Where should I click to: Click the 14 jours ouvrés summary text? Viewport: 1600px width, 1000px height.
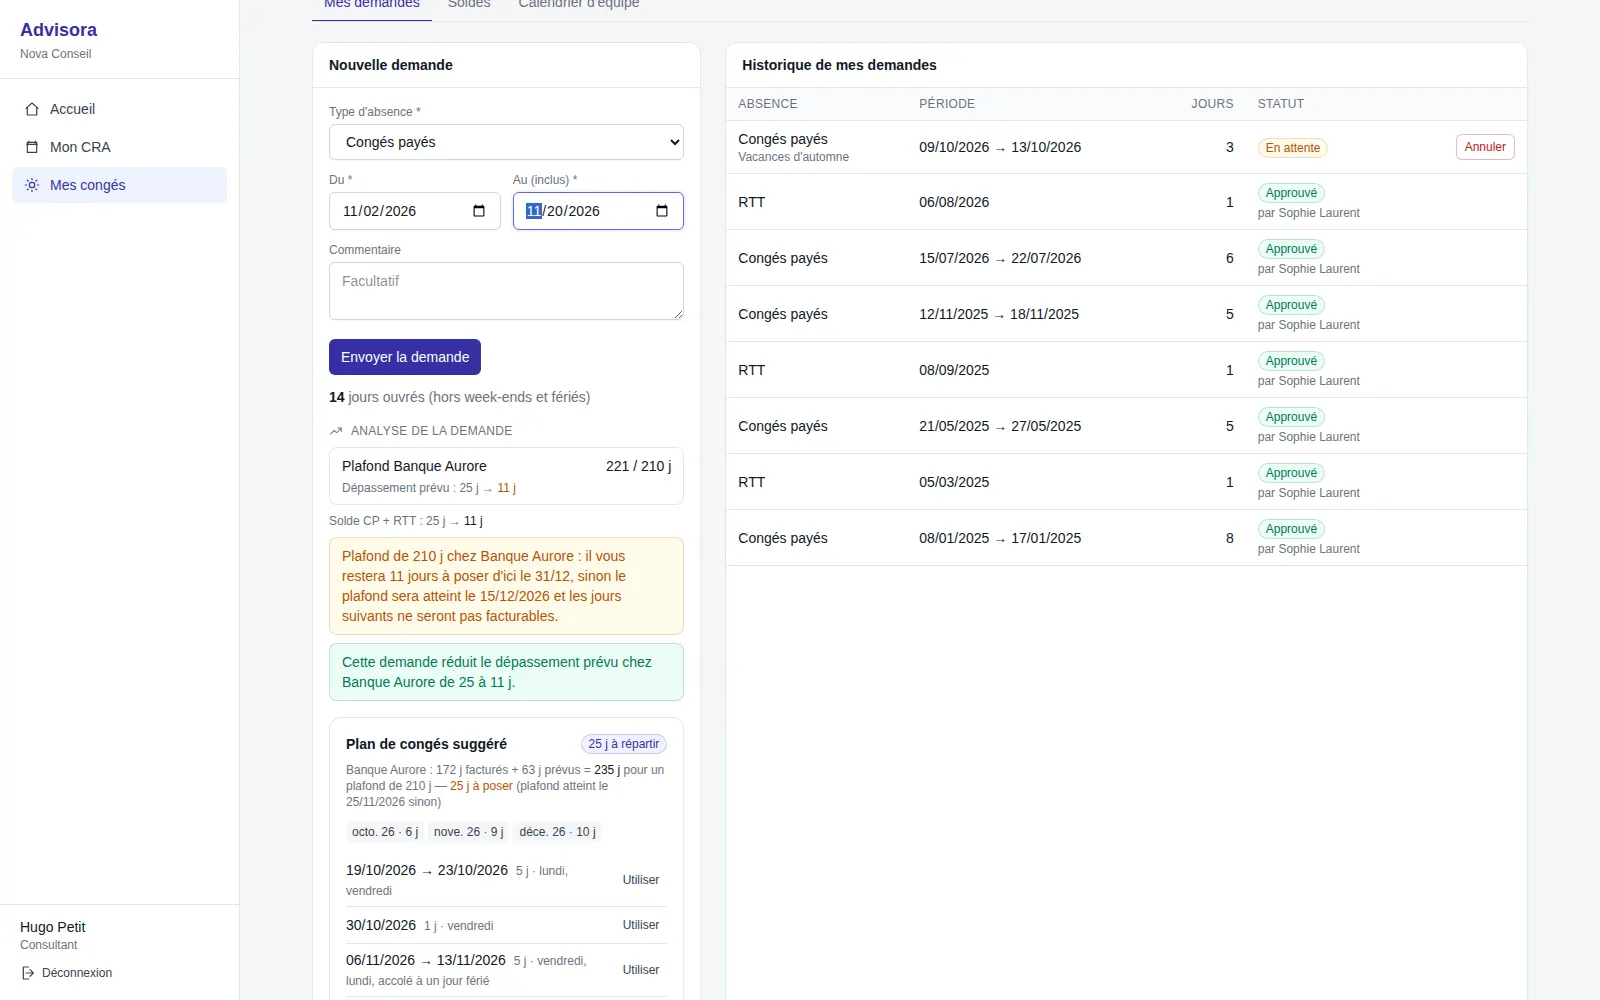click(x=459, y=397)
